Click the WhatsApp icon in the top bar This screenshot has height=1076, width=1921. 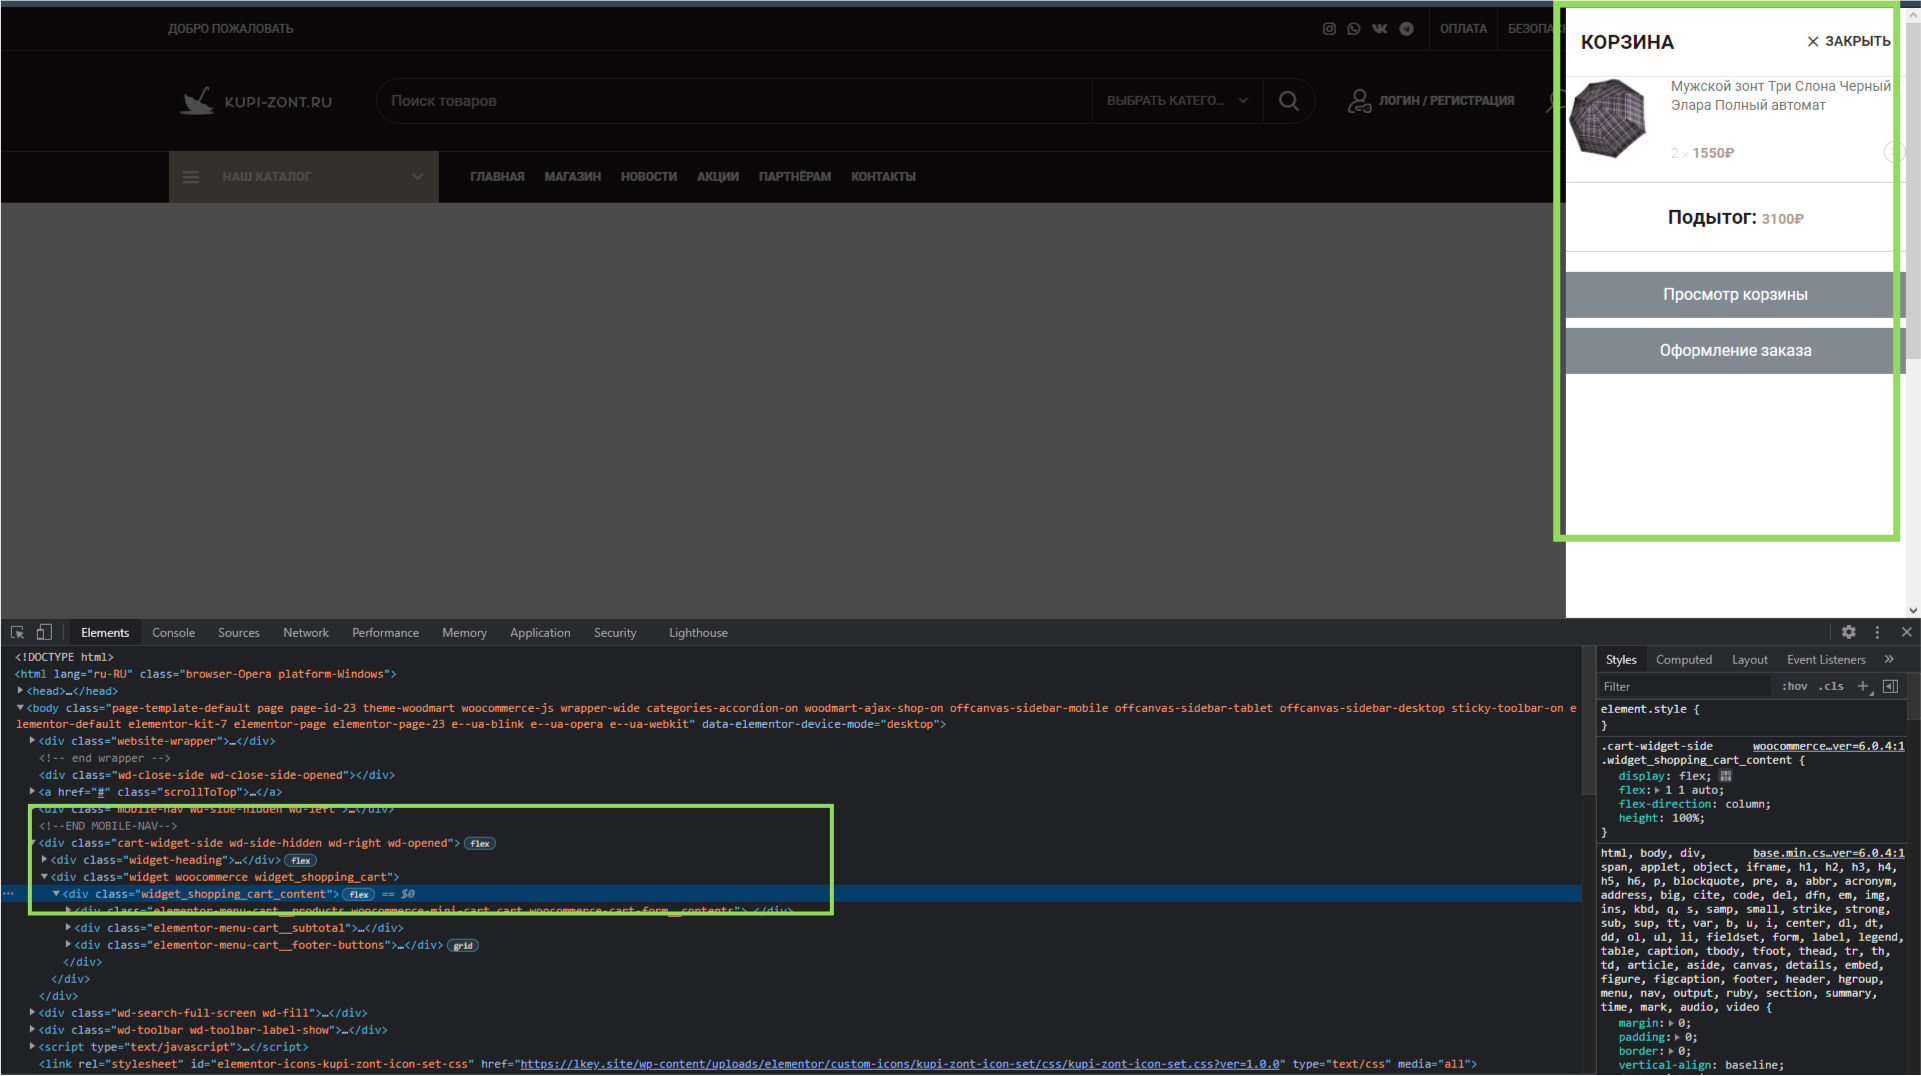click(x=1354, y=29)
